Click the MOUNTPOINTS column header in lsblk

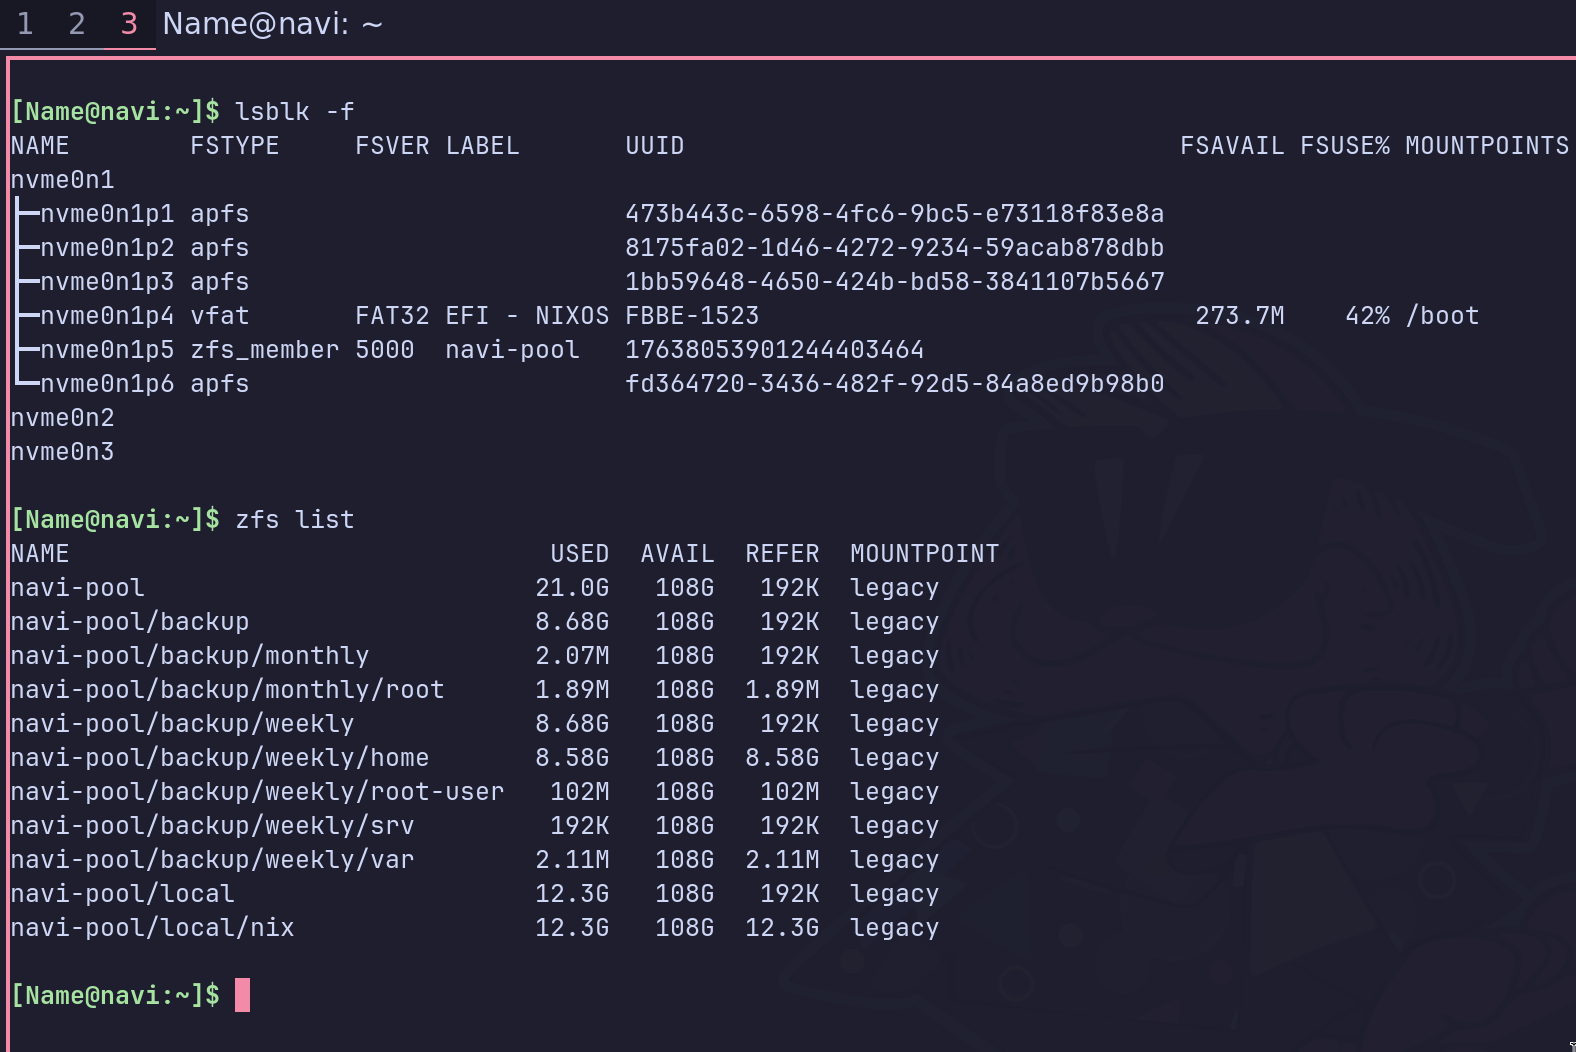[x=1487, y=146]
